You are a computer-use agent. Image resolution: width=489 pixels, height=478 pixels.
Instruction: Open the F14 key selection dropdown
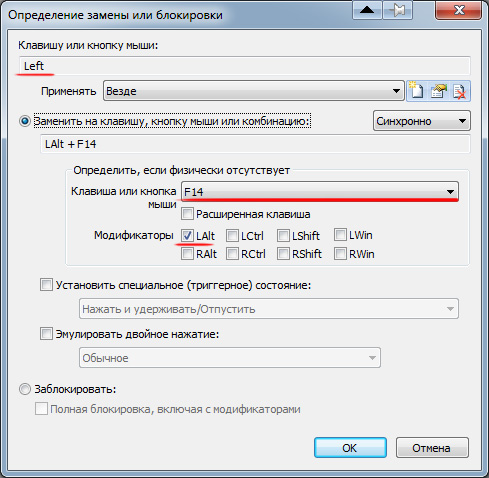320,191
